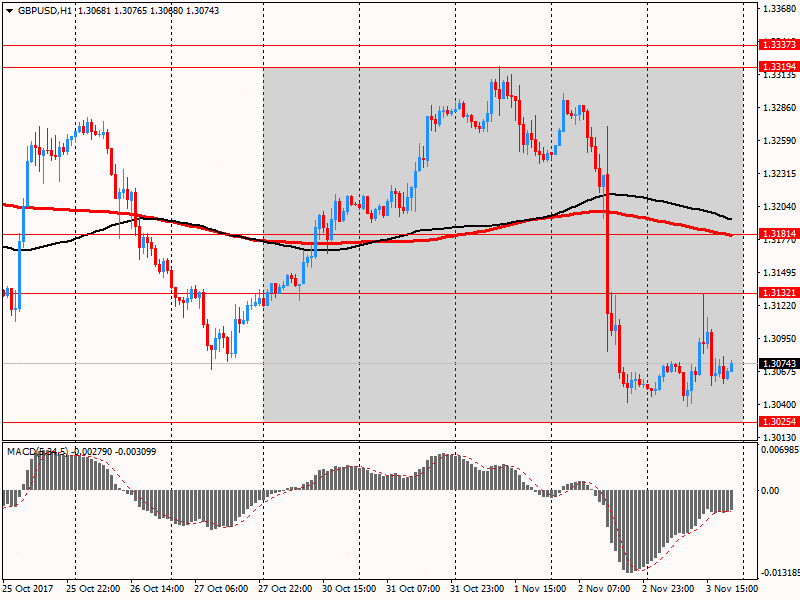Select the red 1.31321 level price tag
800x600 pixels.
pos(779,293)
